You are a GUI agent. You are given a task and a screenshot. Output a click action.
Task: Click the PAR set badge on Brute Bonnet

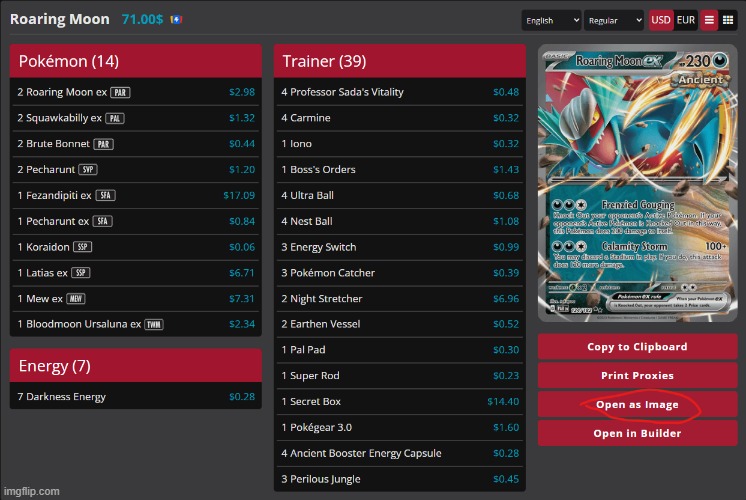[x=103, y=144]
